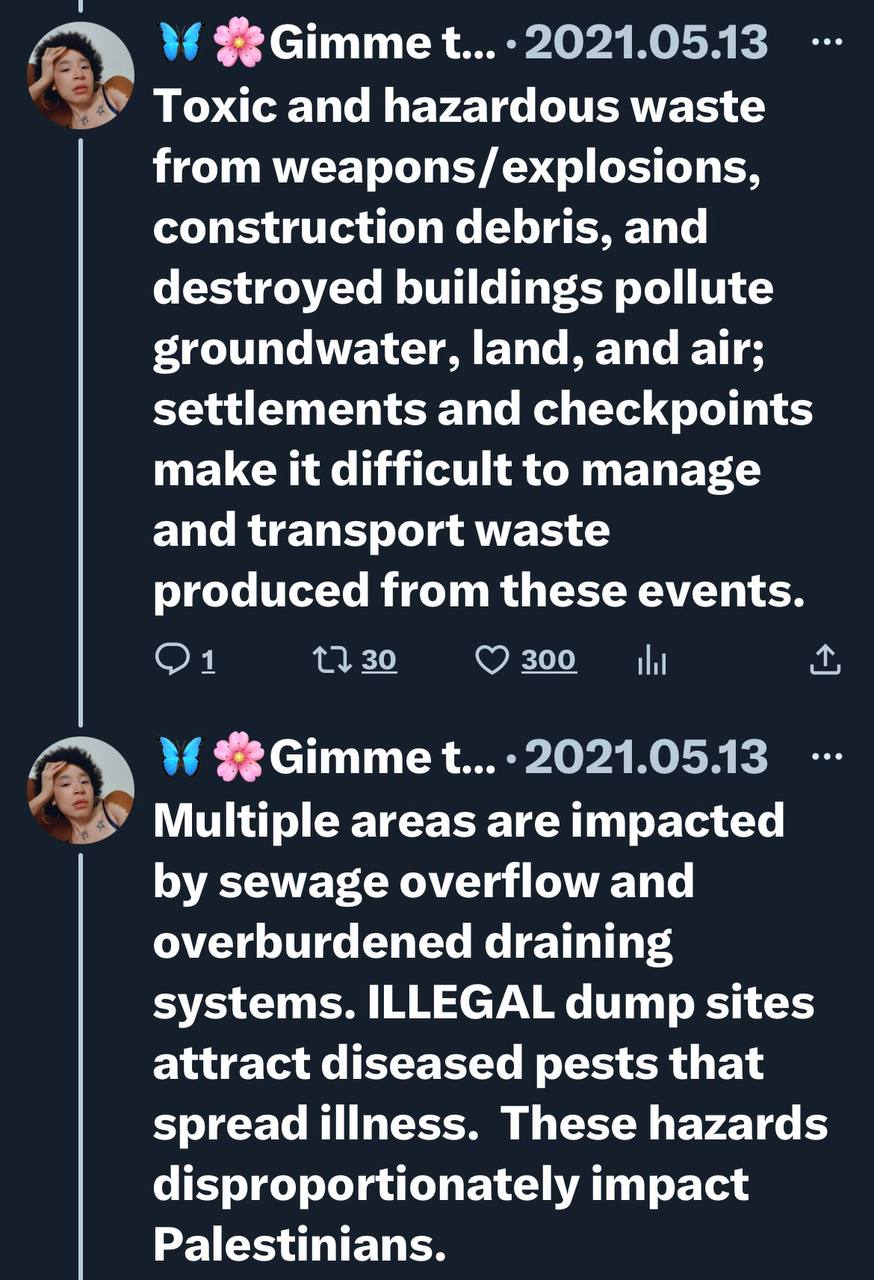View analytics for the first tweet
The image size is (874, 1280).
651,660
